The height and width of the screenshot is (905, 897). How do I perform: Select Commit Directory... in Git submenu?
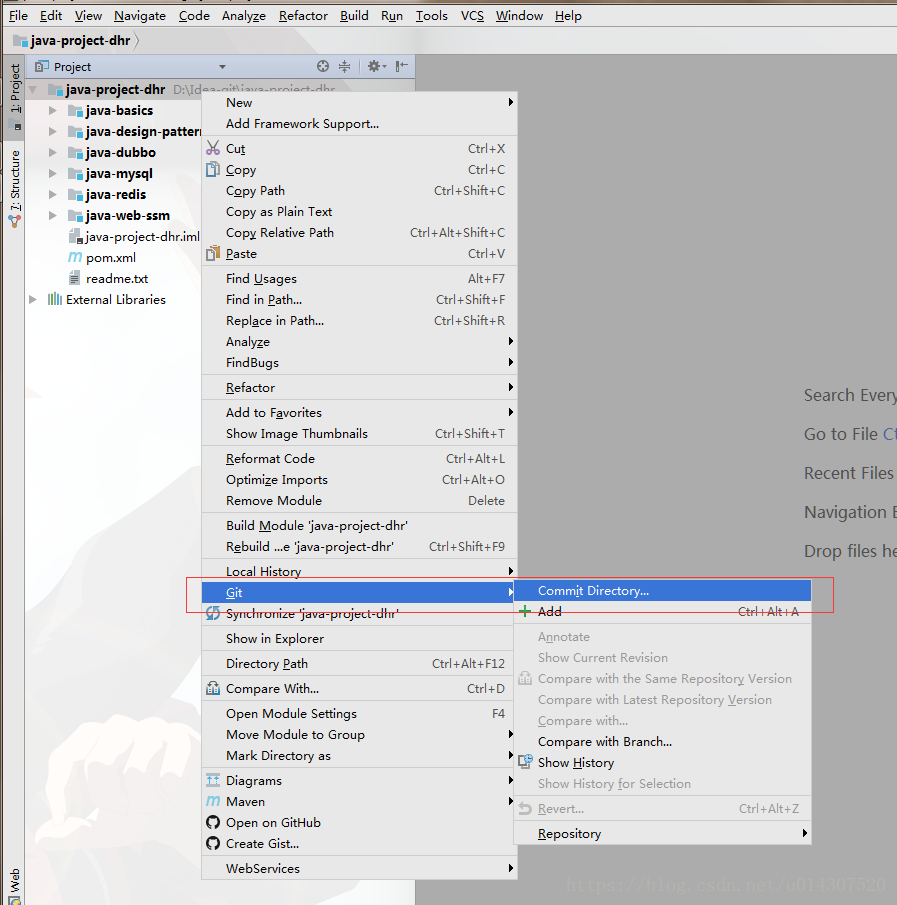pyautogui.click(x=662, y=590)
